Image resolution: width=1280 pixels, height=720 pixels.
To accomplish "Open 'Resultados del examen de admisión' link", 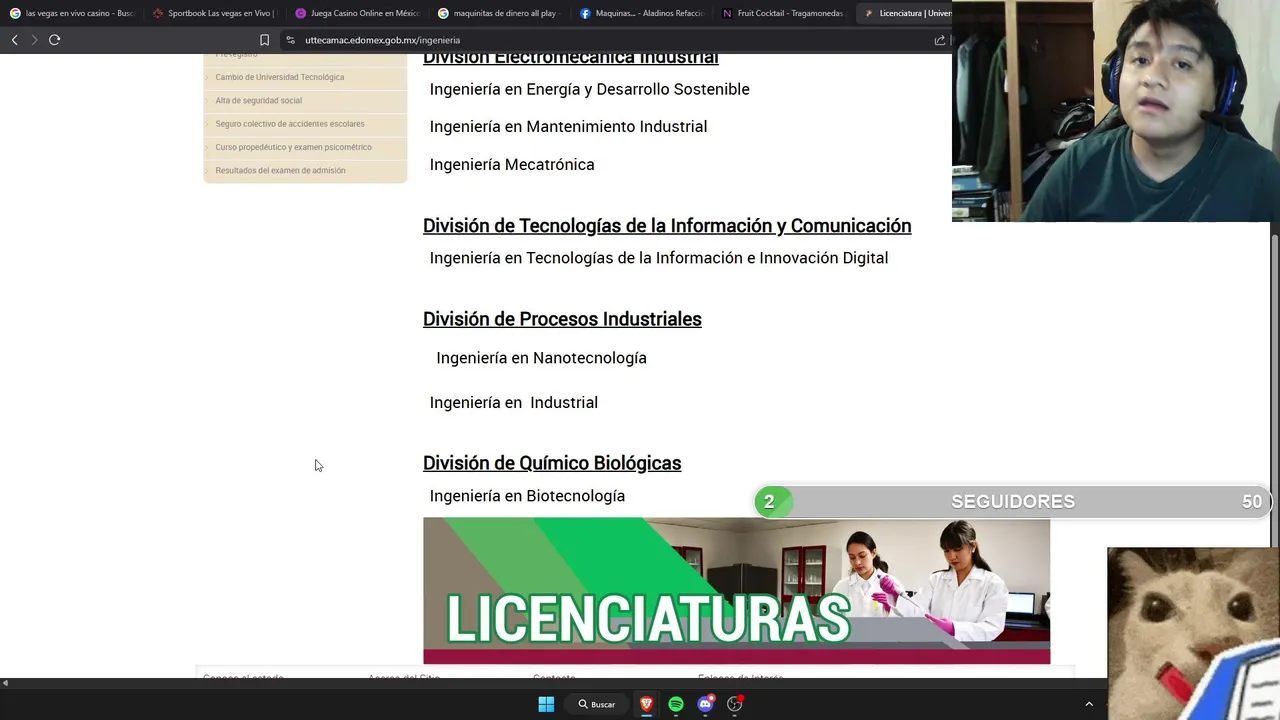I will (x=280, y=170).
